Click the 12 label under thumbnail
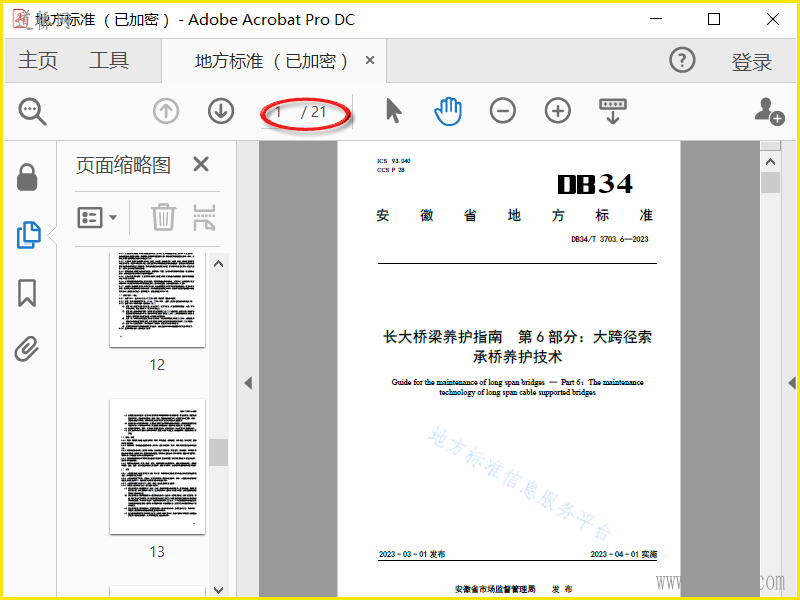The height and width of the screenshot is (600, 800). pos(157,365)
